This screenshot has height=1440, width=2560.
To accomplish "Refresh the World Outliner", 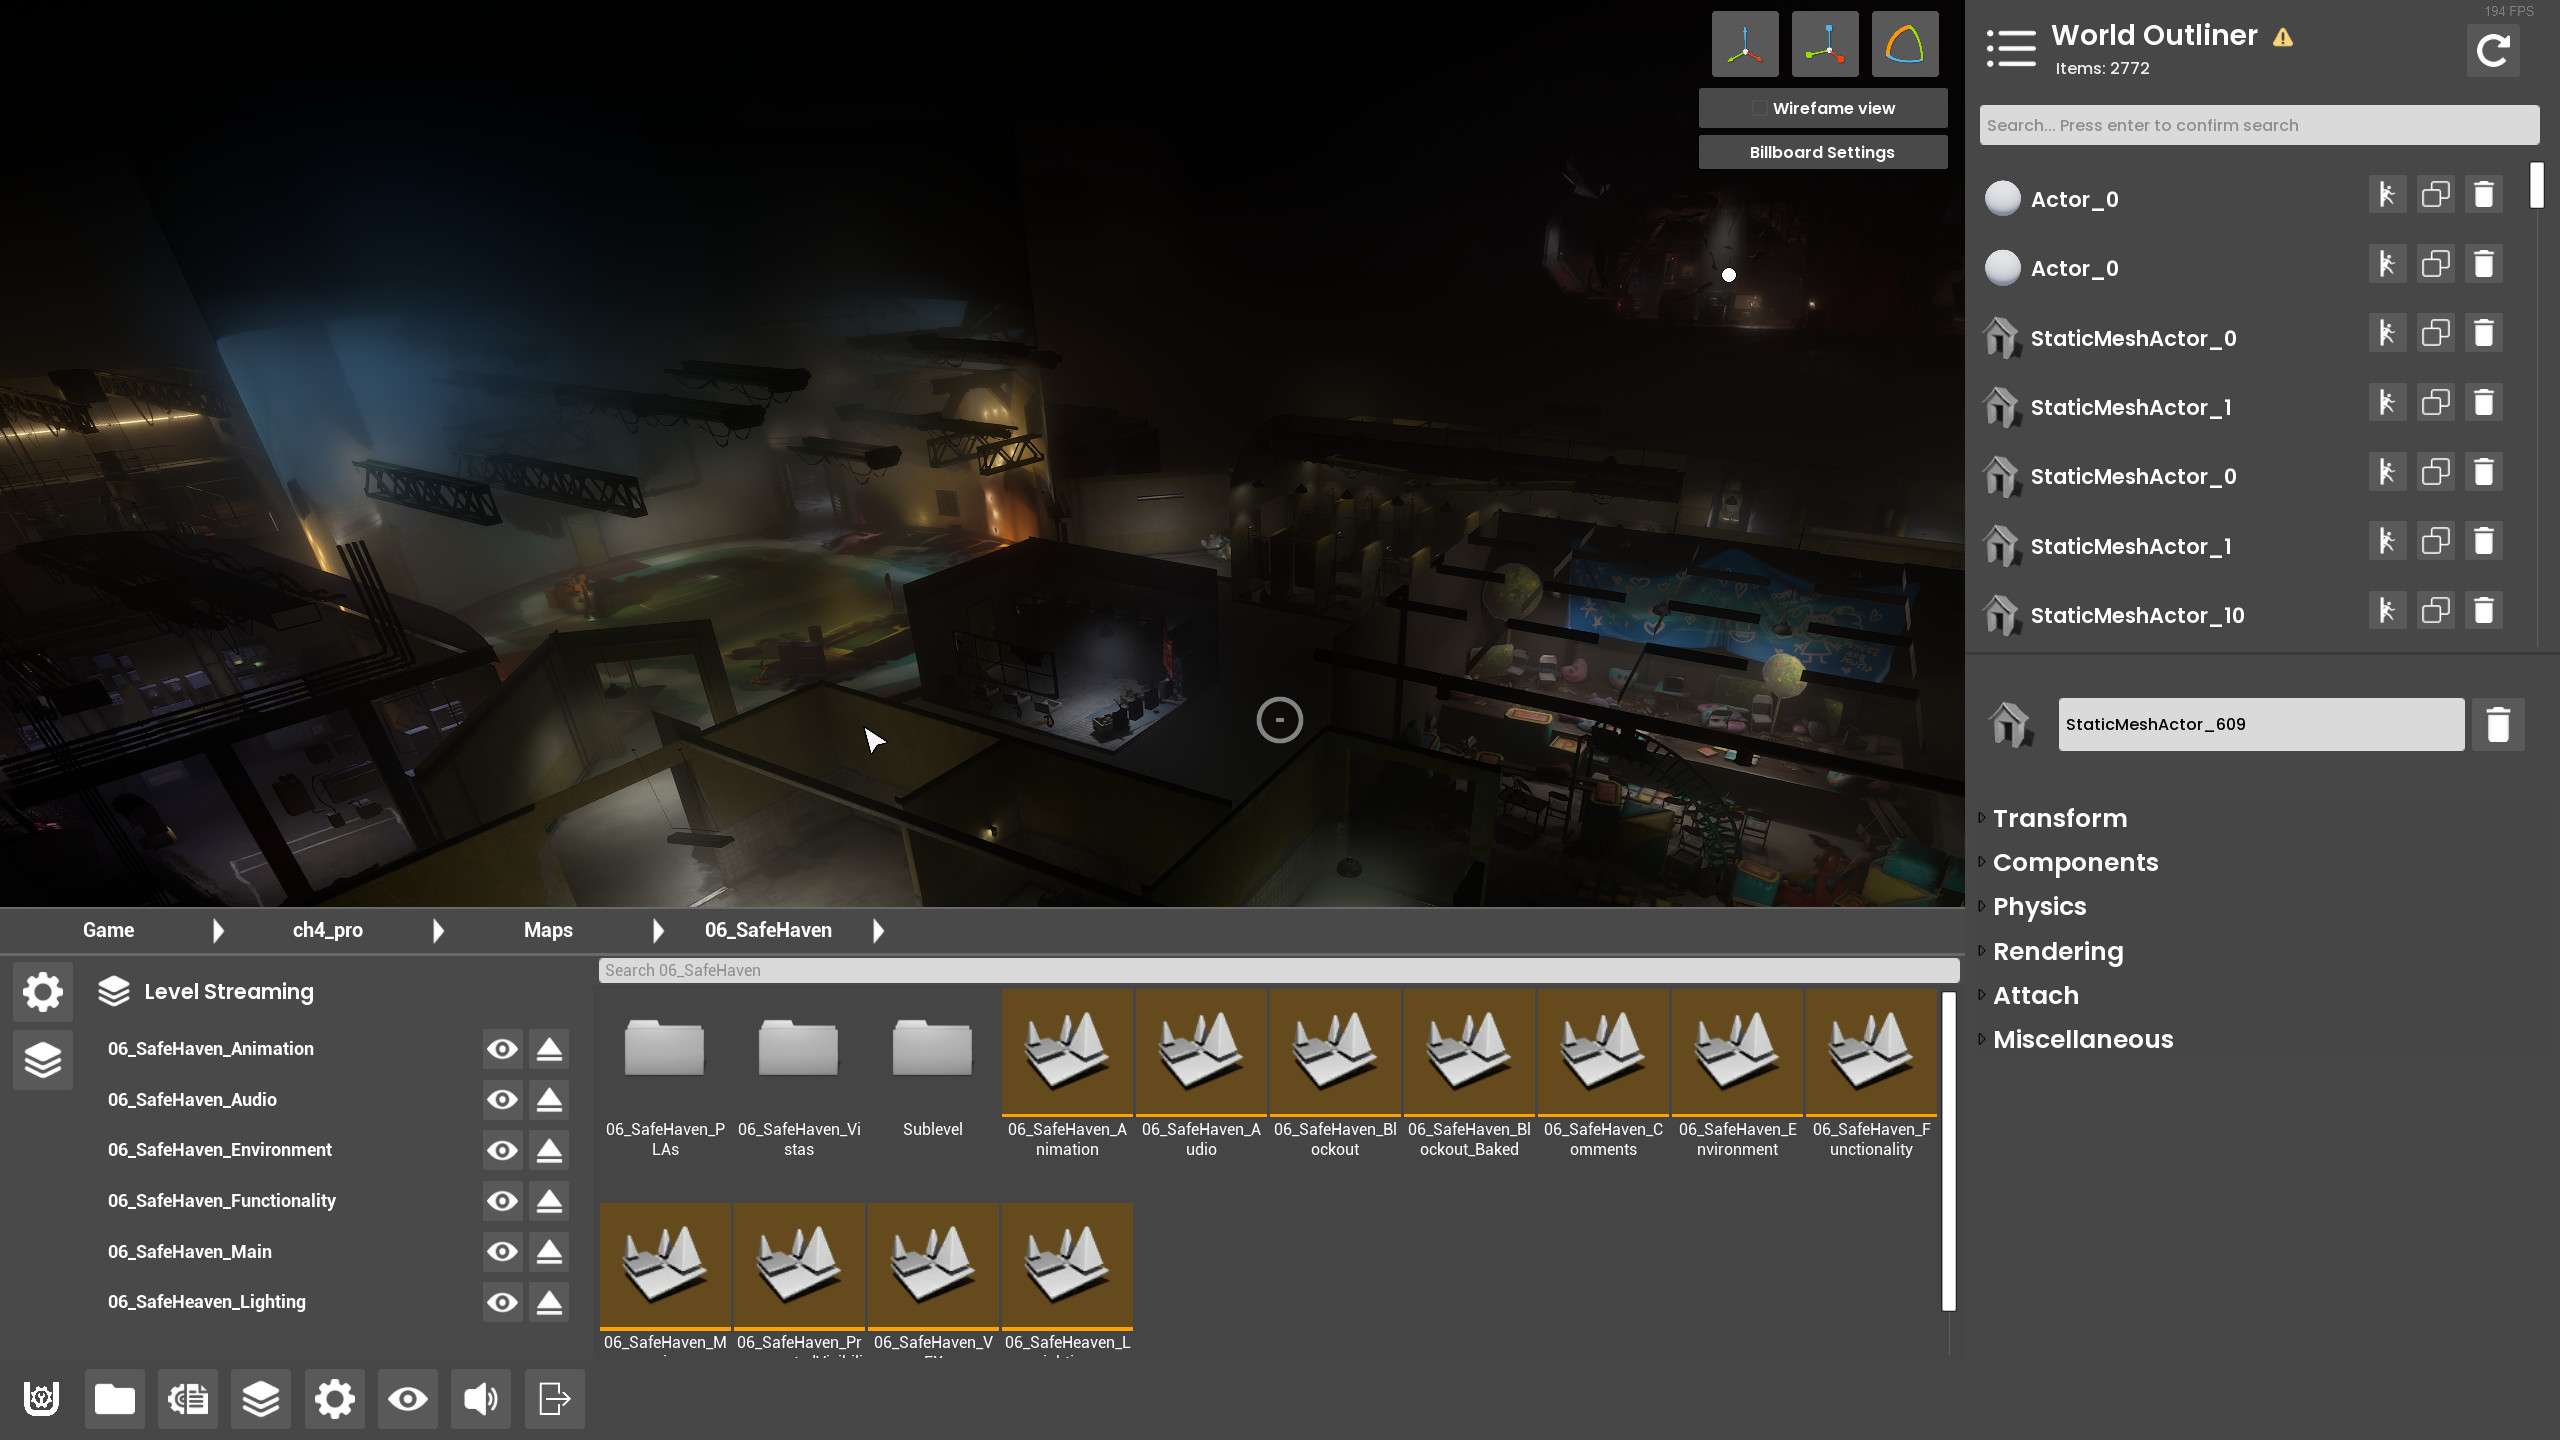I will (x=2493, y=50).
